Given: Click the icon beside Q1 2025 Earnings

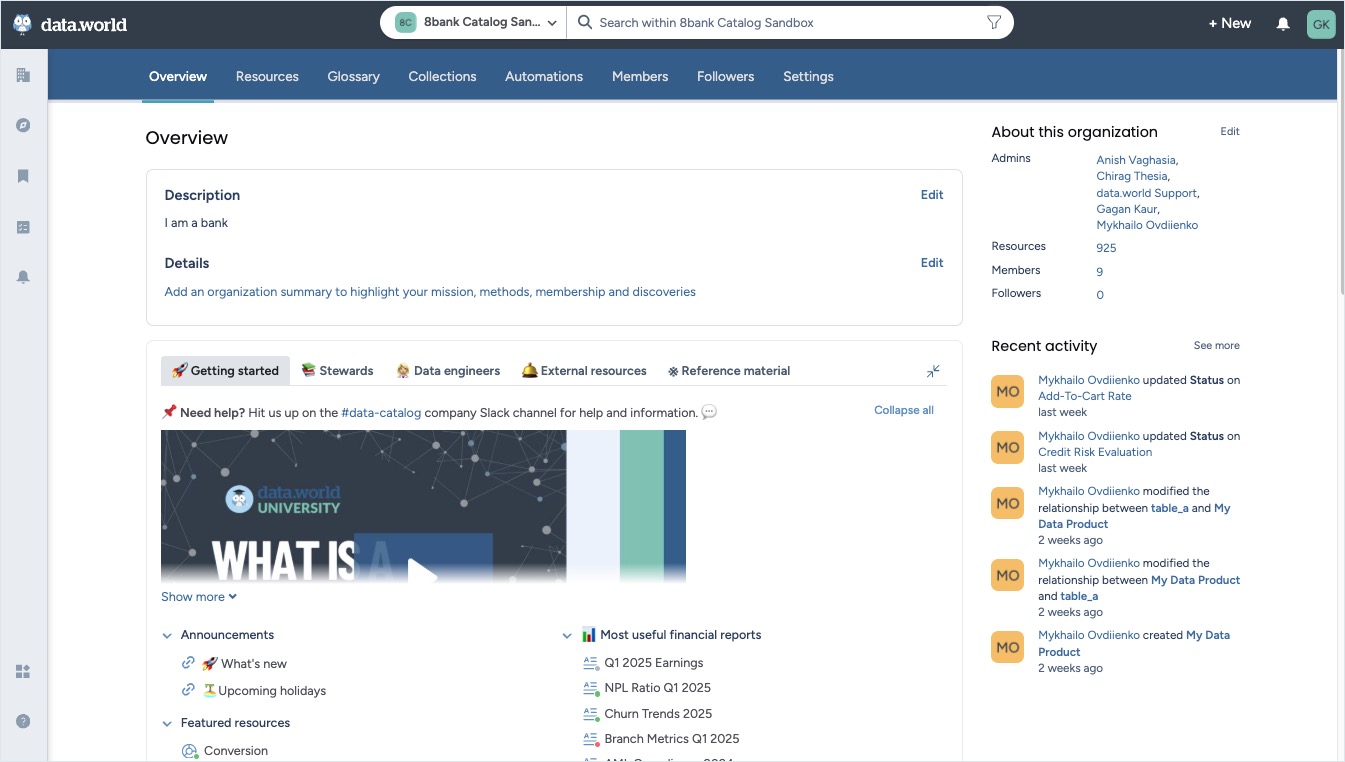Looking at the screenshot, I should 590,663.
